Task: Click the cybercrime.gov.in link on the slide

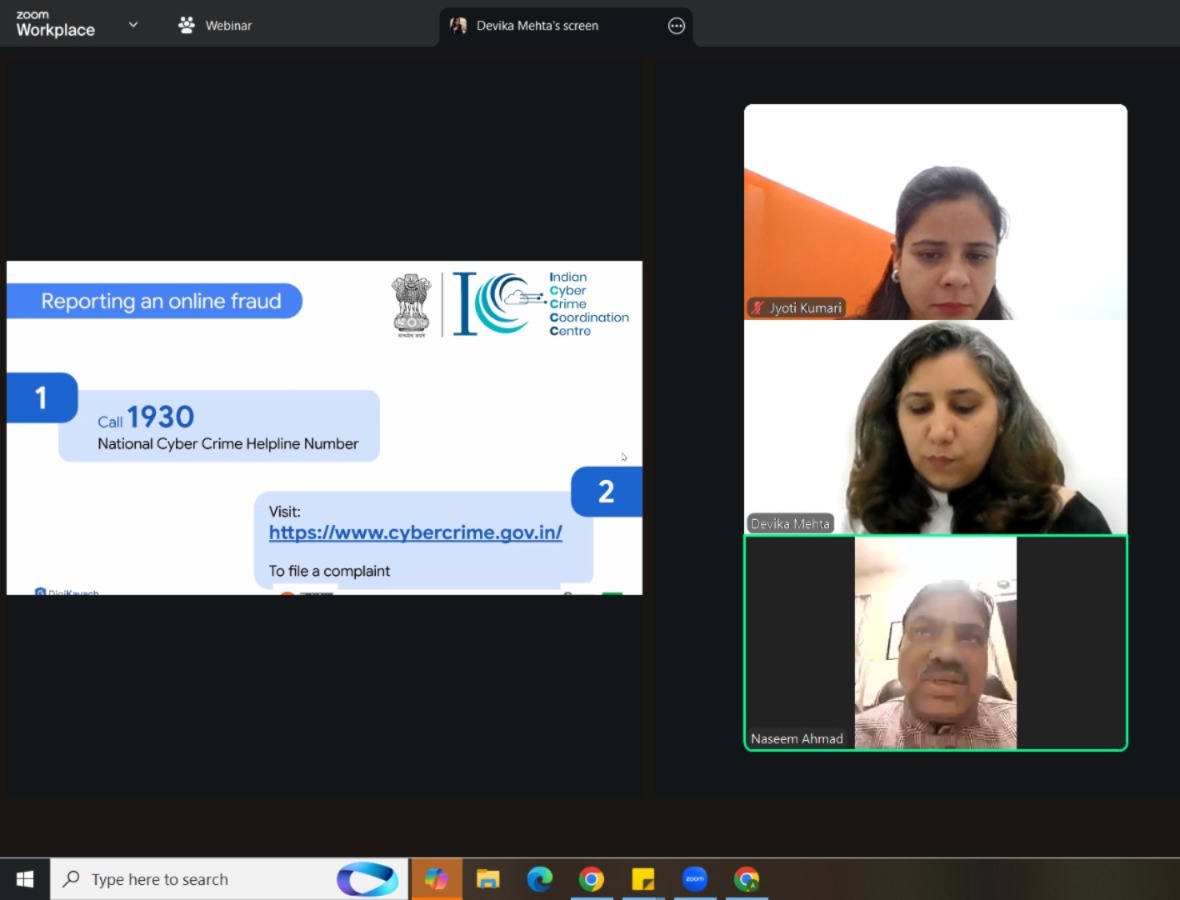Action: (x=415, y=533)
